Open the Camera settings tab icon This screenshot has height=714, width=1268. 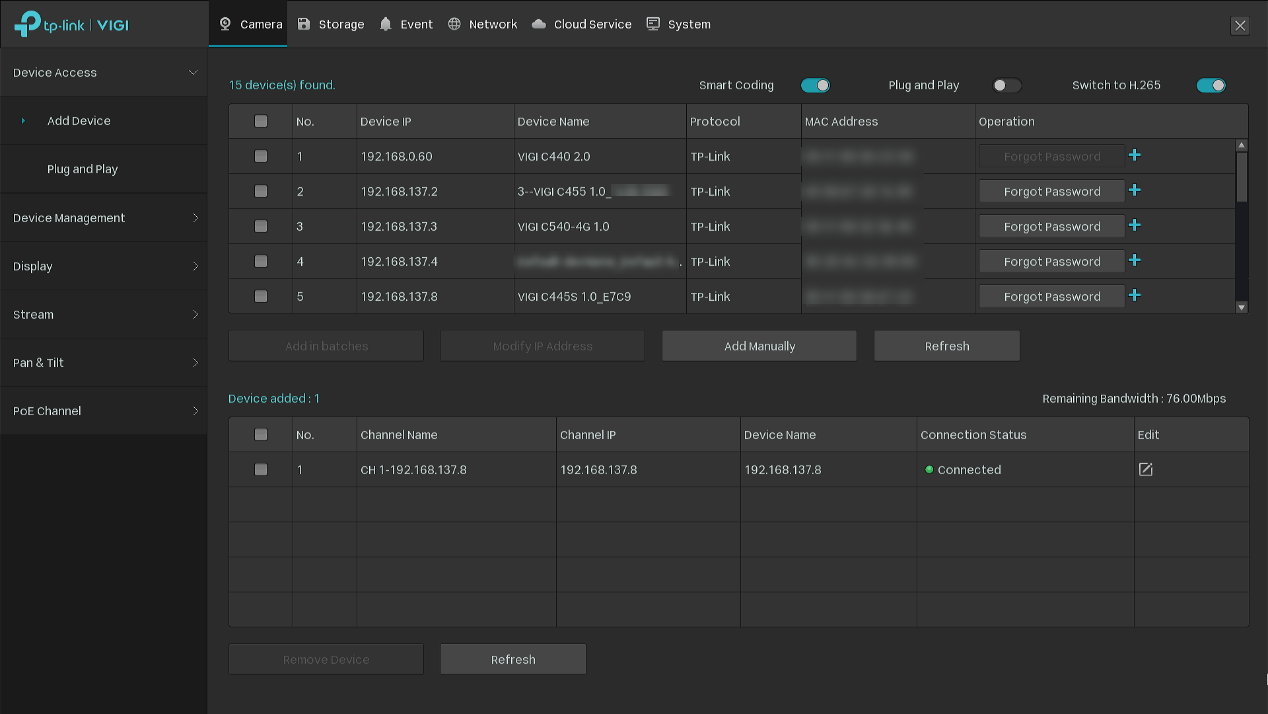[224, 24]
